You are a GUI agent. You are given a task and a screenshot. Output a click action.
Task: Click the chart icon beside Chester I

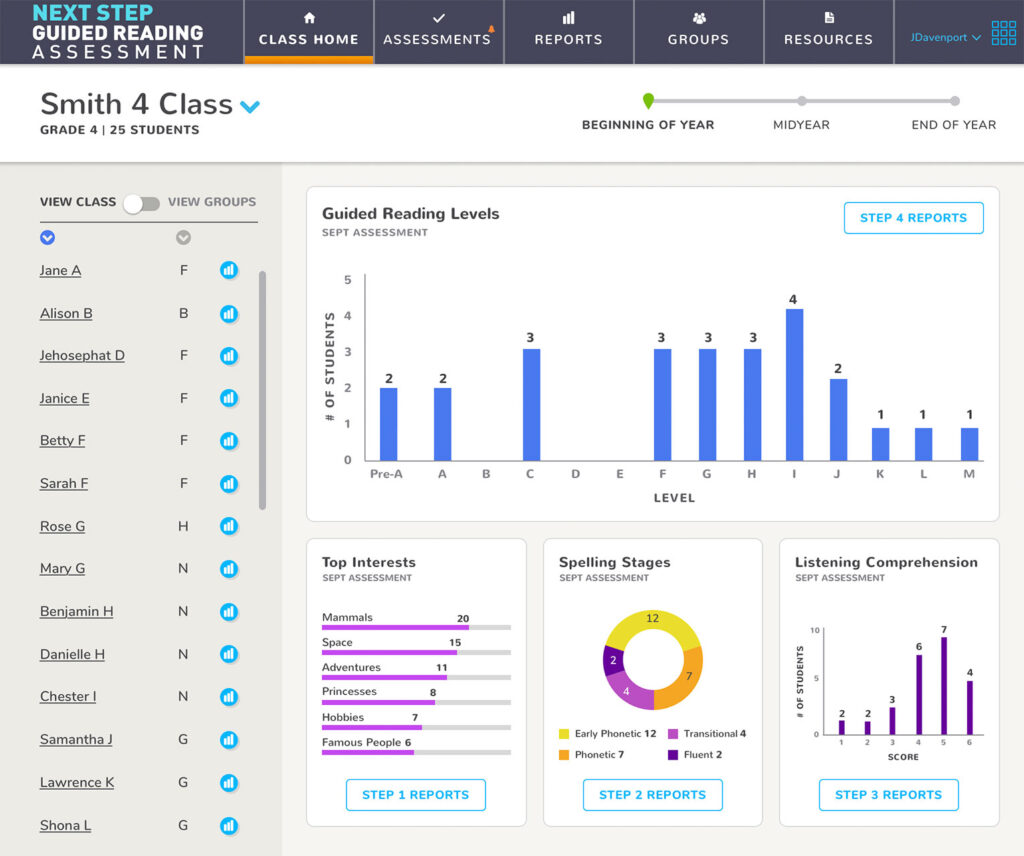(x=229, y=696)
